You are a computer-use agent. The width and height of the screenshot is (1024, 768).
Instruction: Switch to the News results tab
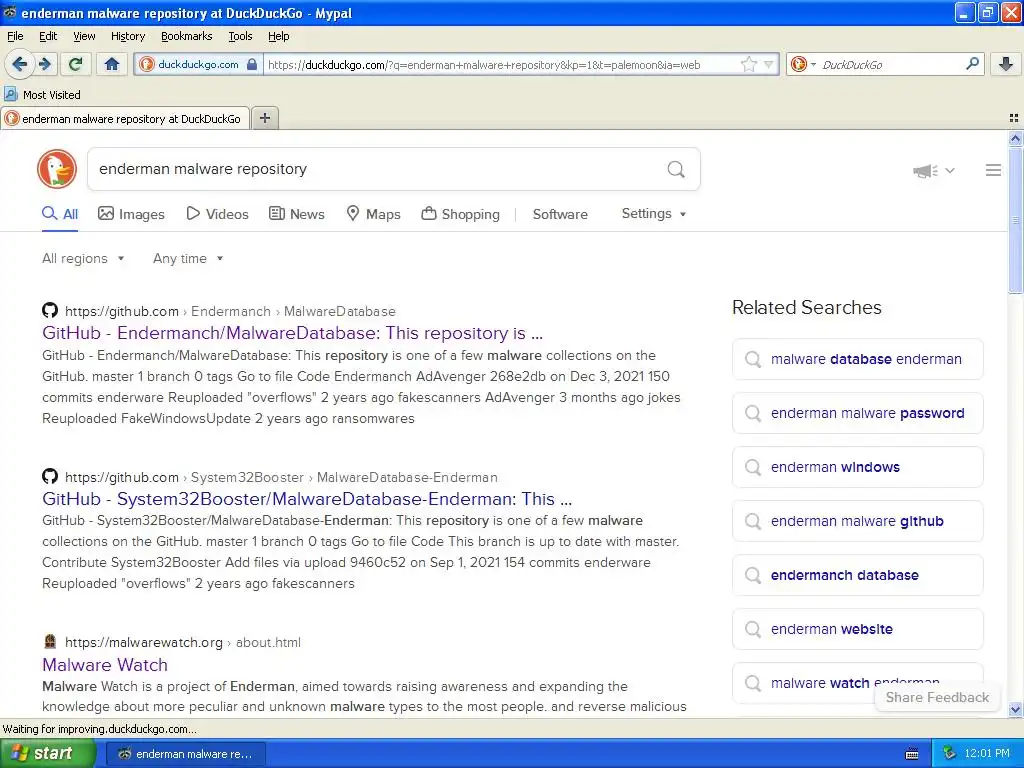[297, 214]
